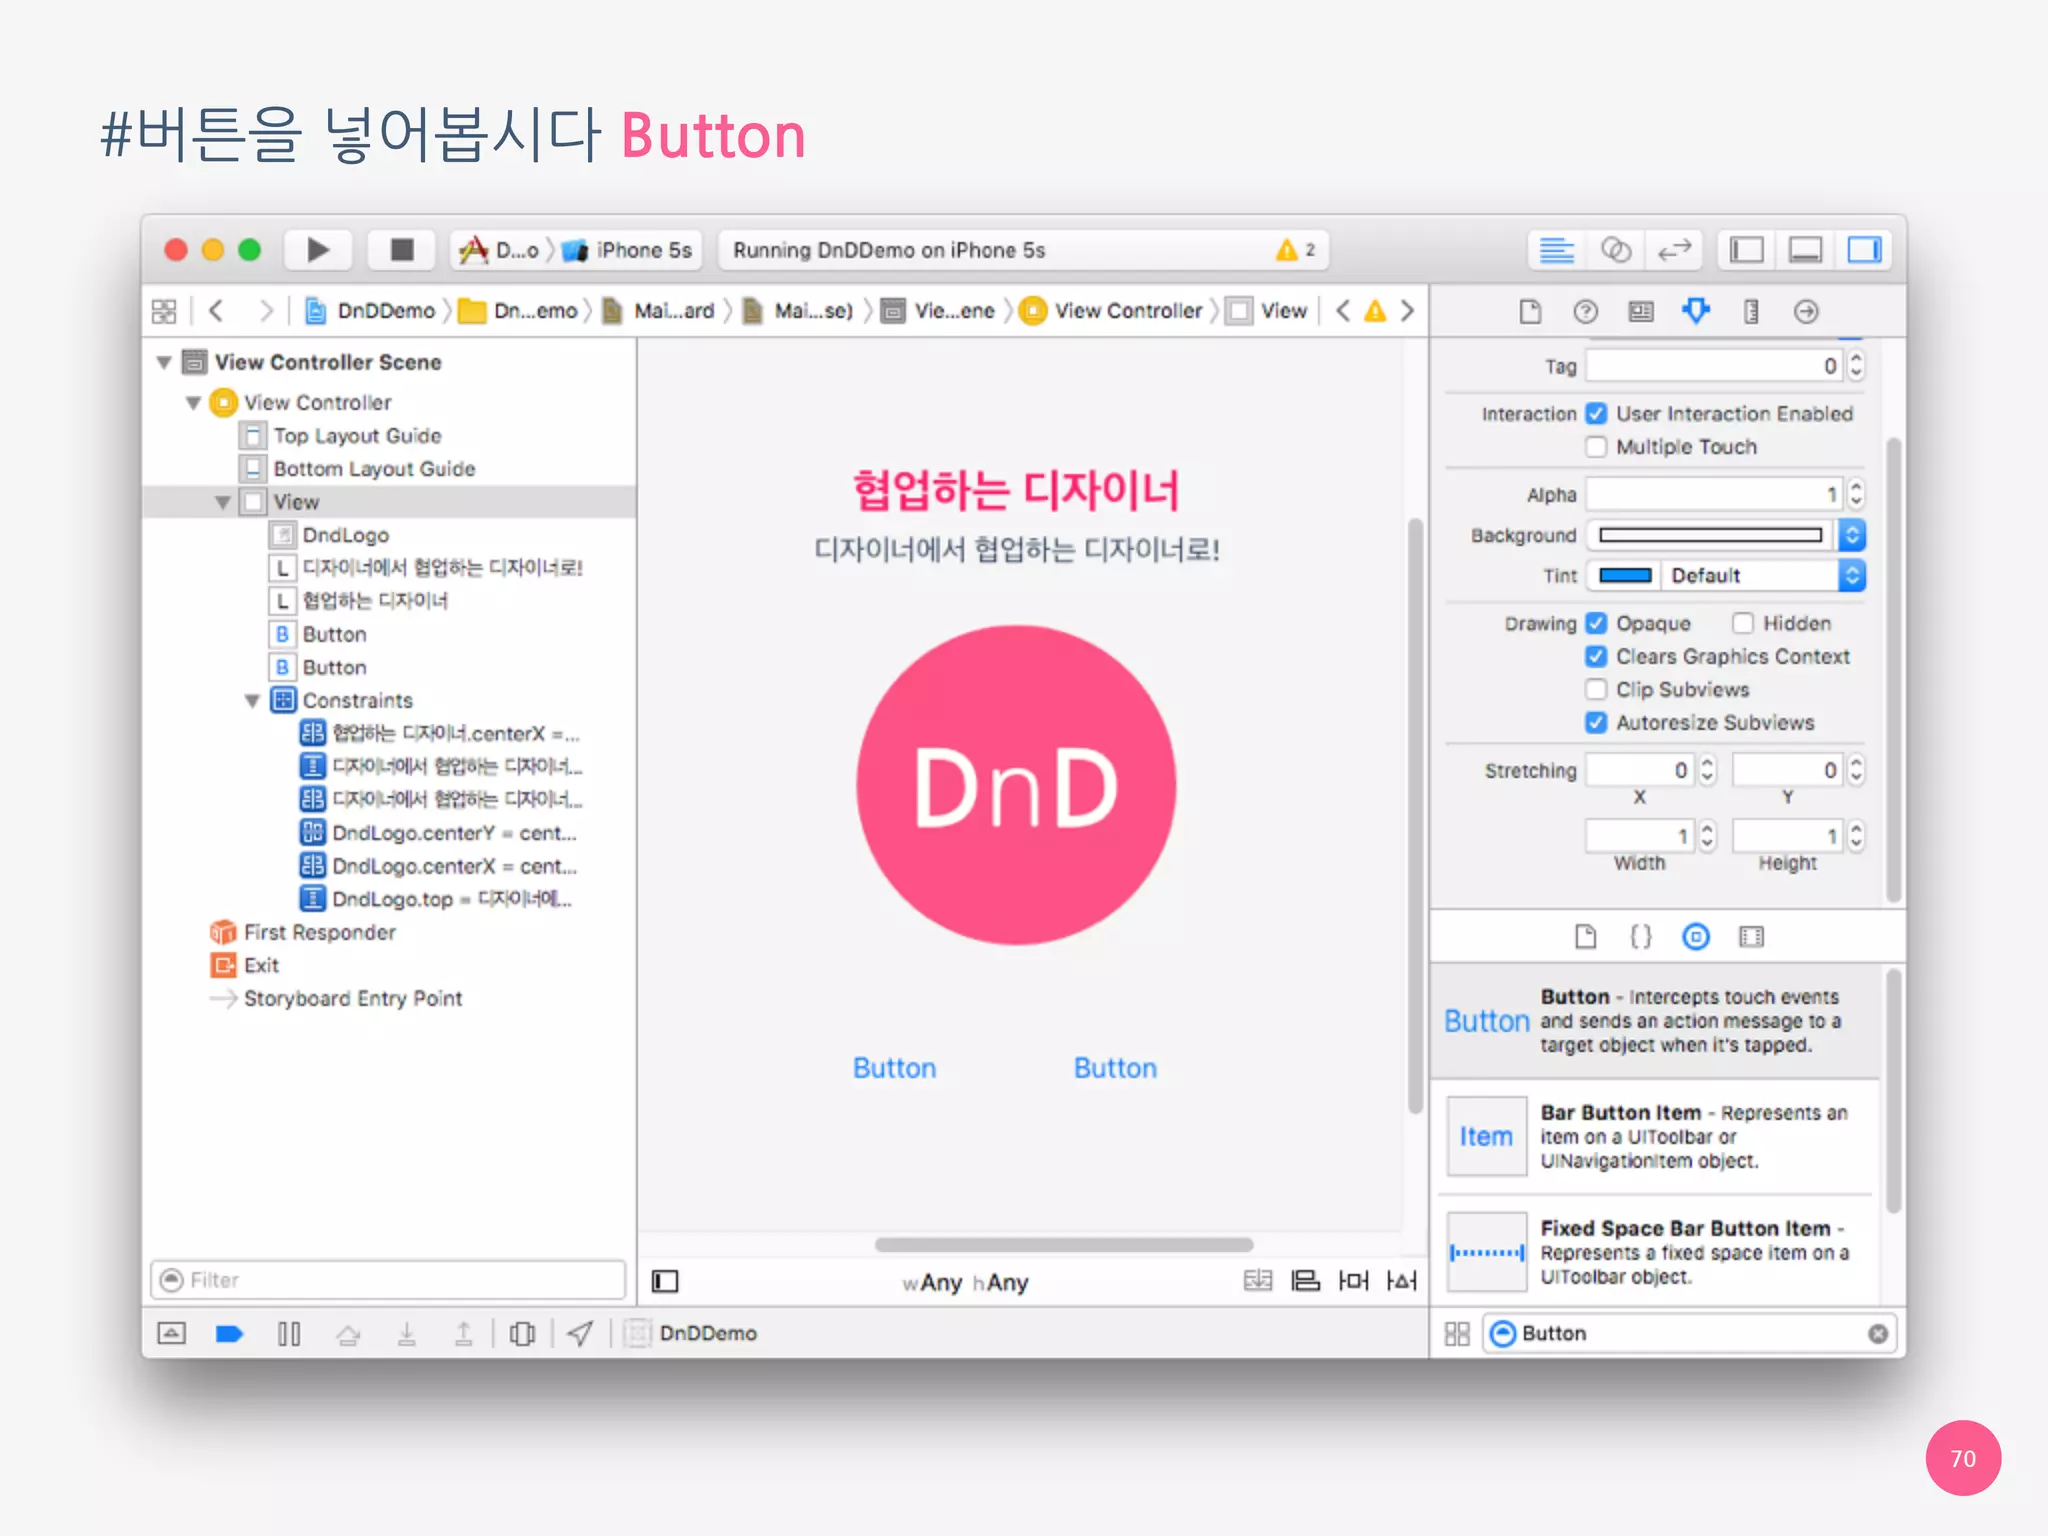The image size is (2048, 1536).
Task: Open the File inspector
Action: pos(1530,312)
